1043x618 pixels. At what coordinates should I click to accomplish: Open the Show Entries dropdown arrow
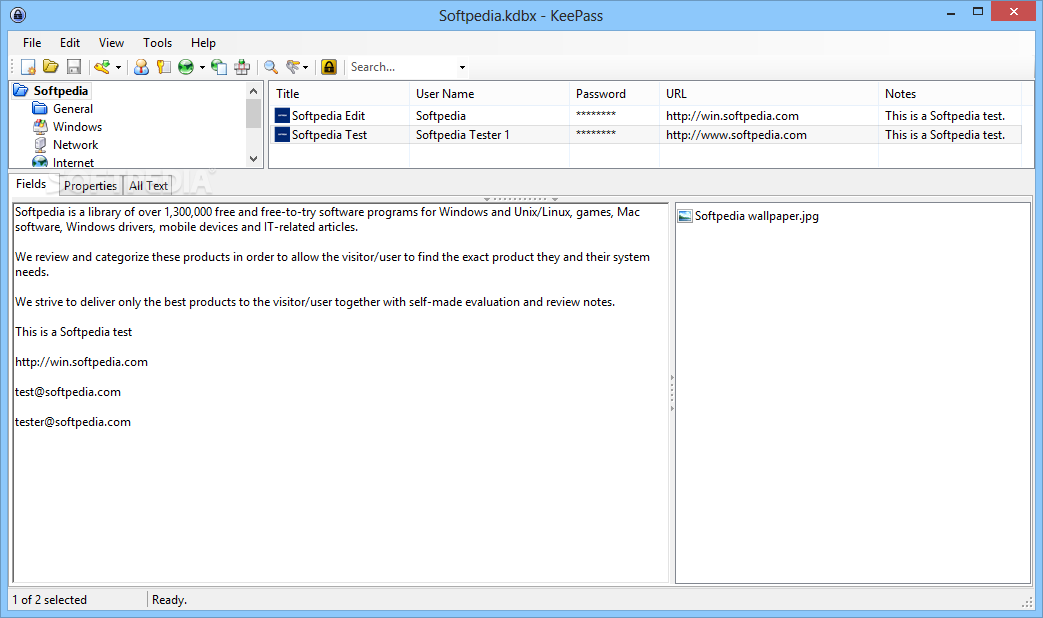pos(305,67)
